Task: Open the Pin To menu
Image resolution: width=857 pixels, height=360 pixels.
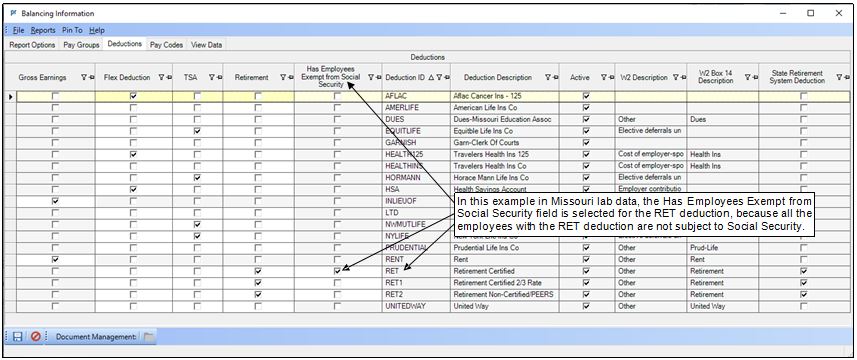Action: coord(72,31)
